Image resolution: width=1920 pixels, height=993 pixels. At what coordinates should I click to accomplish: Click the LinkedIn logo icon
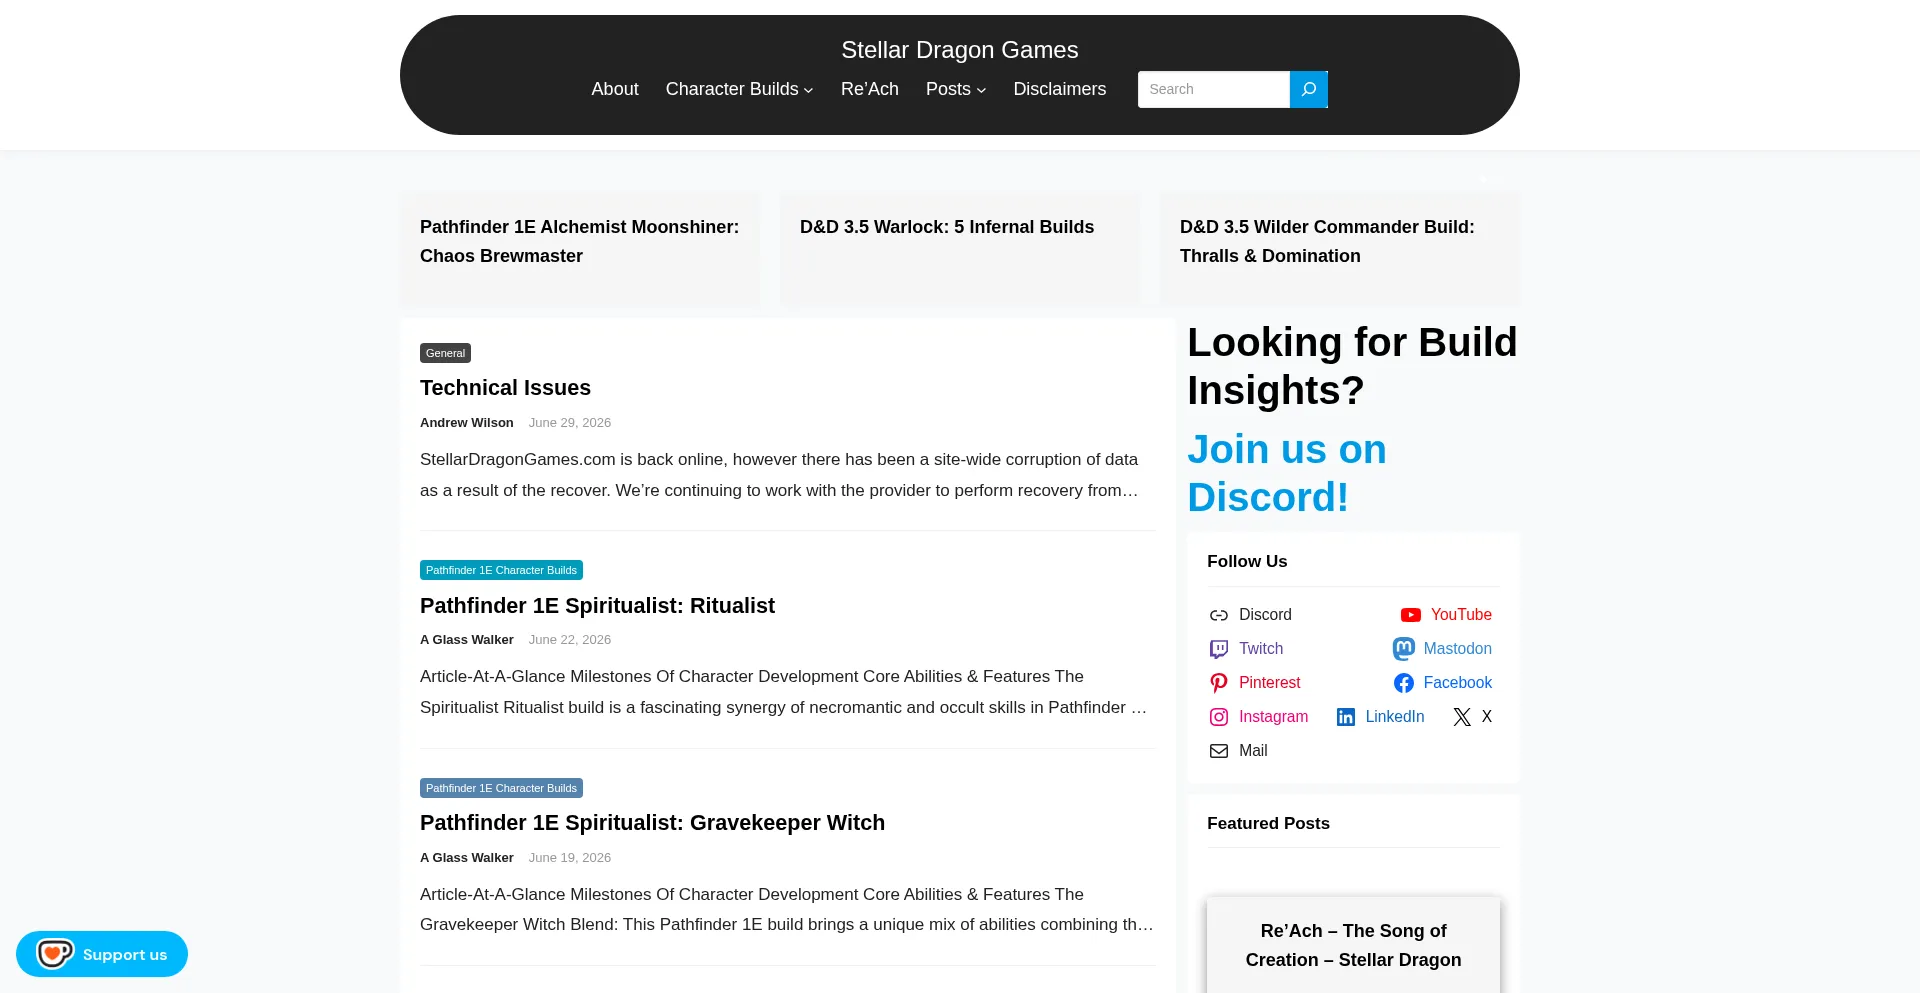tap(1346, 717)
